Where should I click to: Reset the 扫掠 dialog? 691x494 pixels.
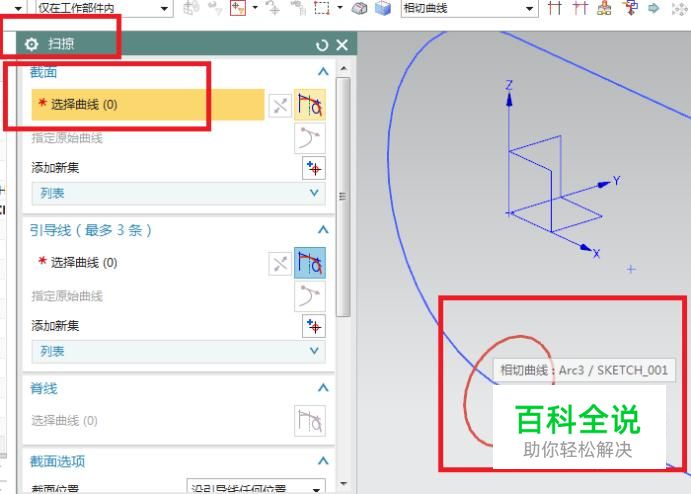(322, 45)
